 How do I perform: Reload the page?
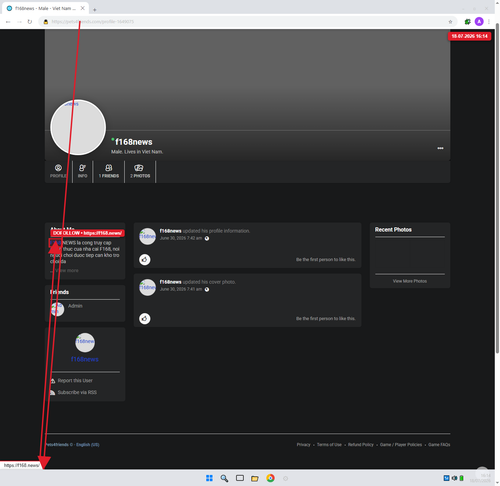[x=30, y=22]
